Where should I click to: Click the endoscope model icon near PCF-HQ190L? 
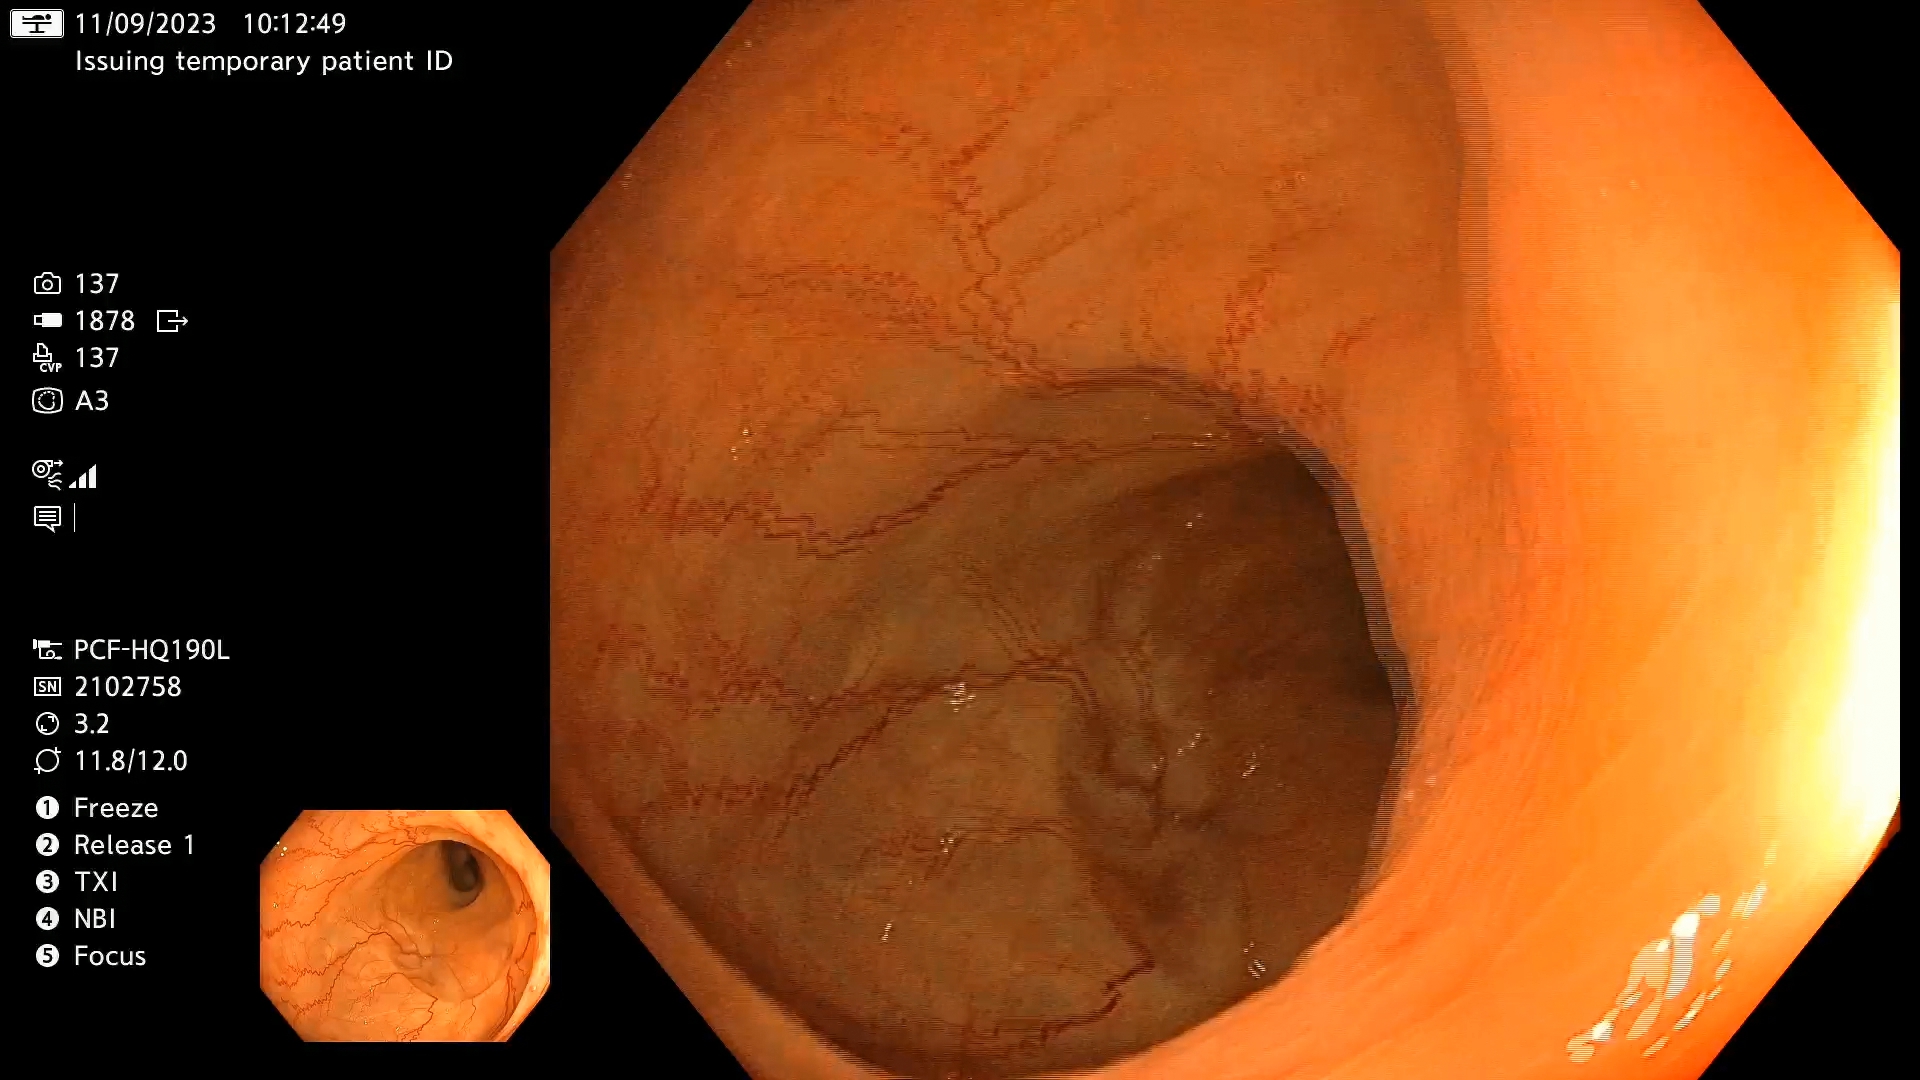click(x=47, y=650)
